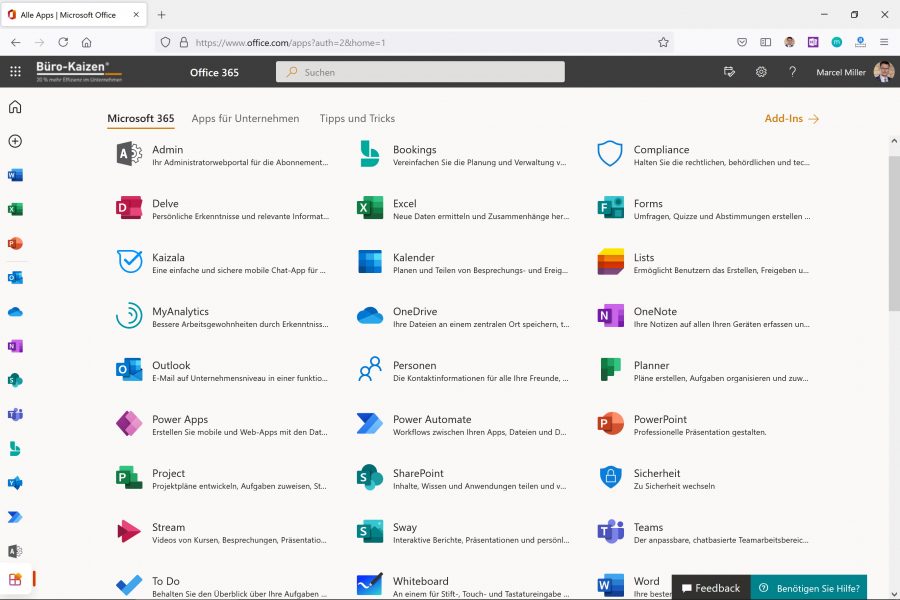The image size is (900, 600).
Task: Open Yammer from the left sidebar
Action: [15, 483]
